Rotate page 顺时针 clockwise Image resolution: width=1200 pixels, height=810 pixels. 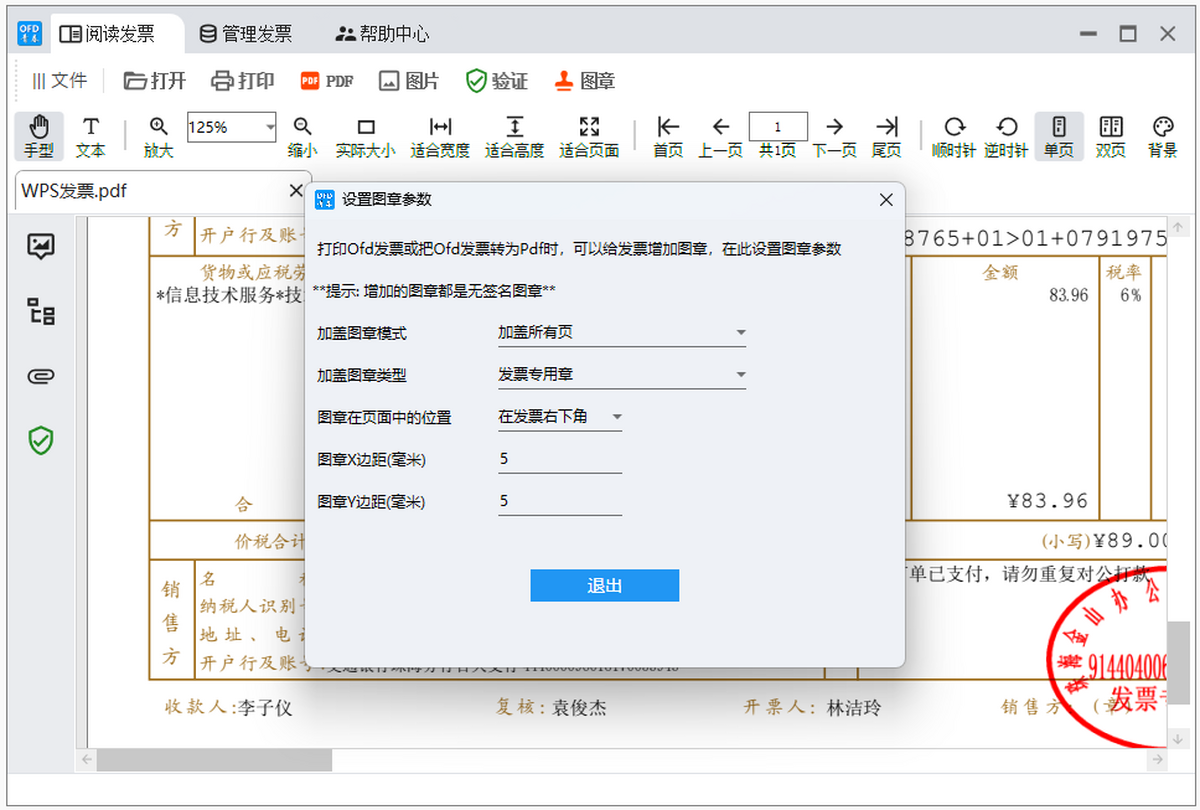[x=954, y=137]
